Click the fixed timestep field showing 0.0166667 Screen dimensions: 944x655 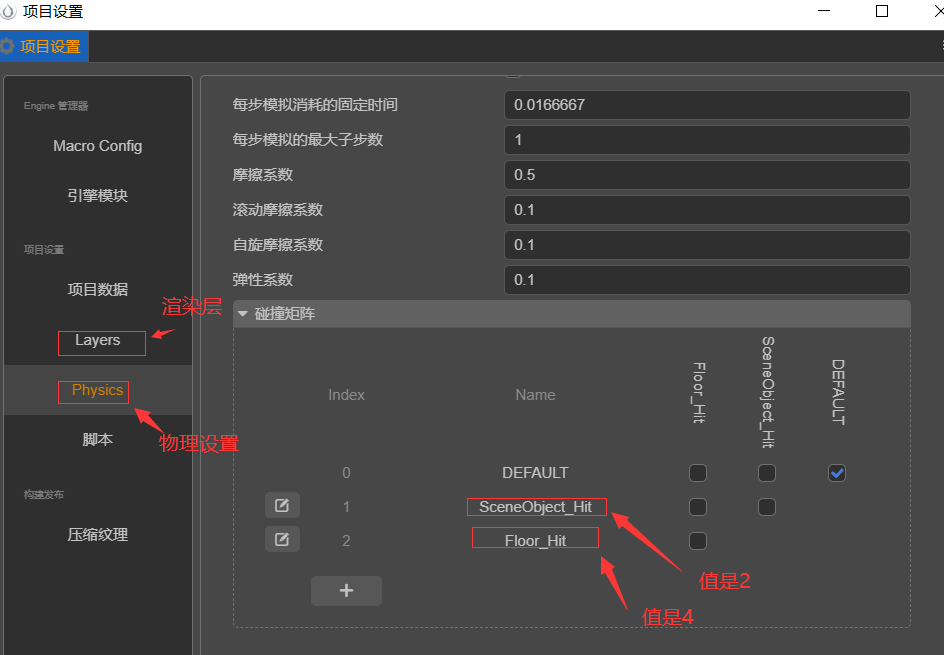coord(706,104)
